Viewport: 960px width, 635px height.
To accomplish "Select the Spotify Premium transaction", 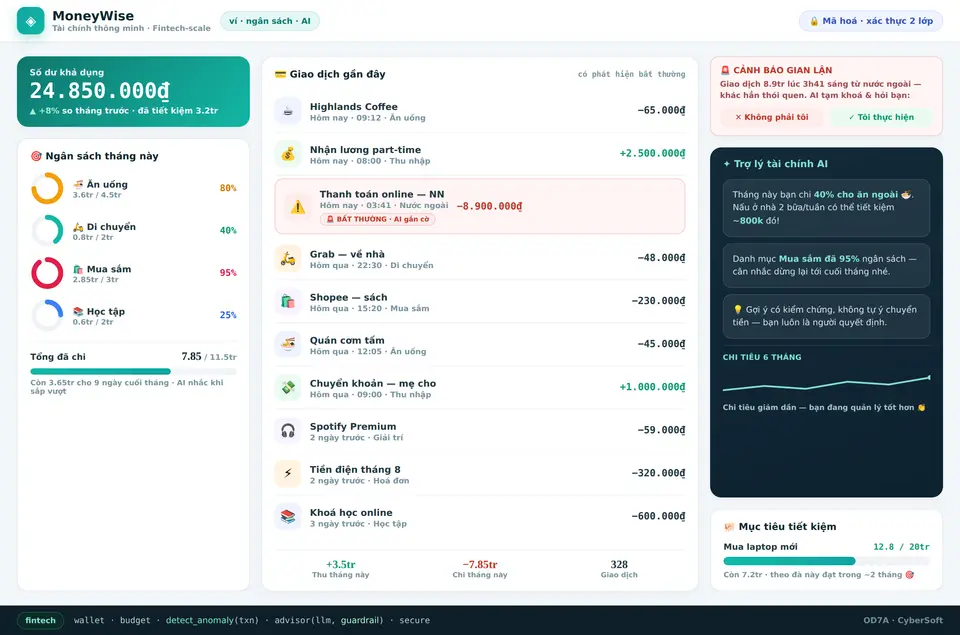I will (x=480, y=431).
